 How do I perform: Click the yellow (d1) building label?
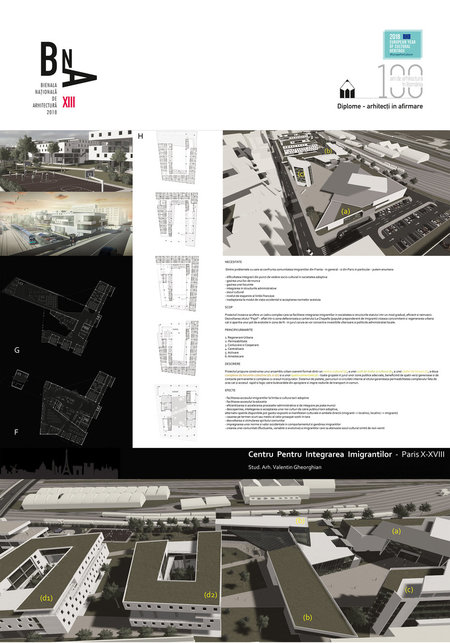click(46, 598)
